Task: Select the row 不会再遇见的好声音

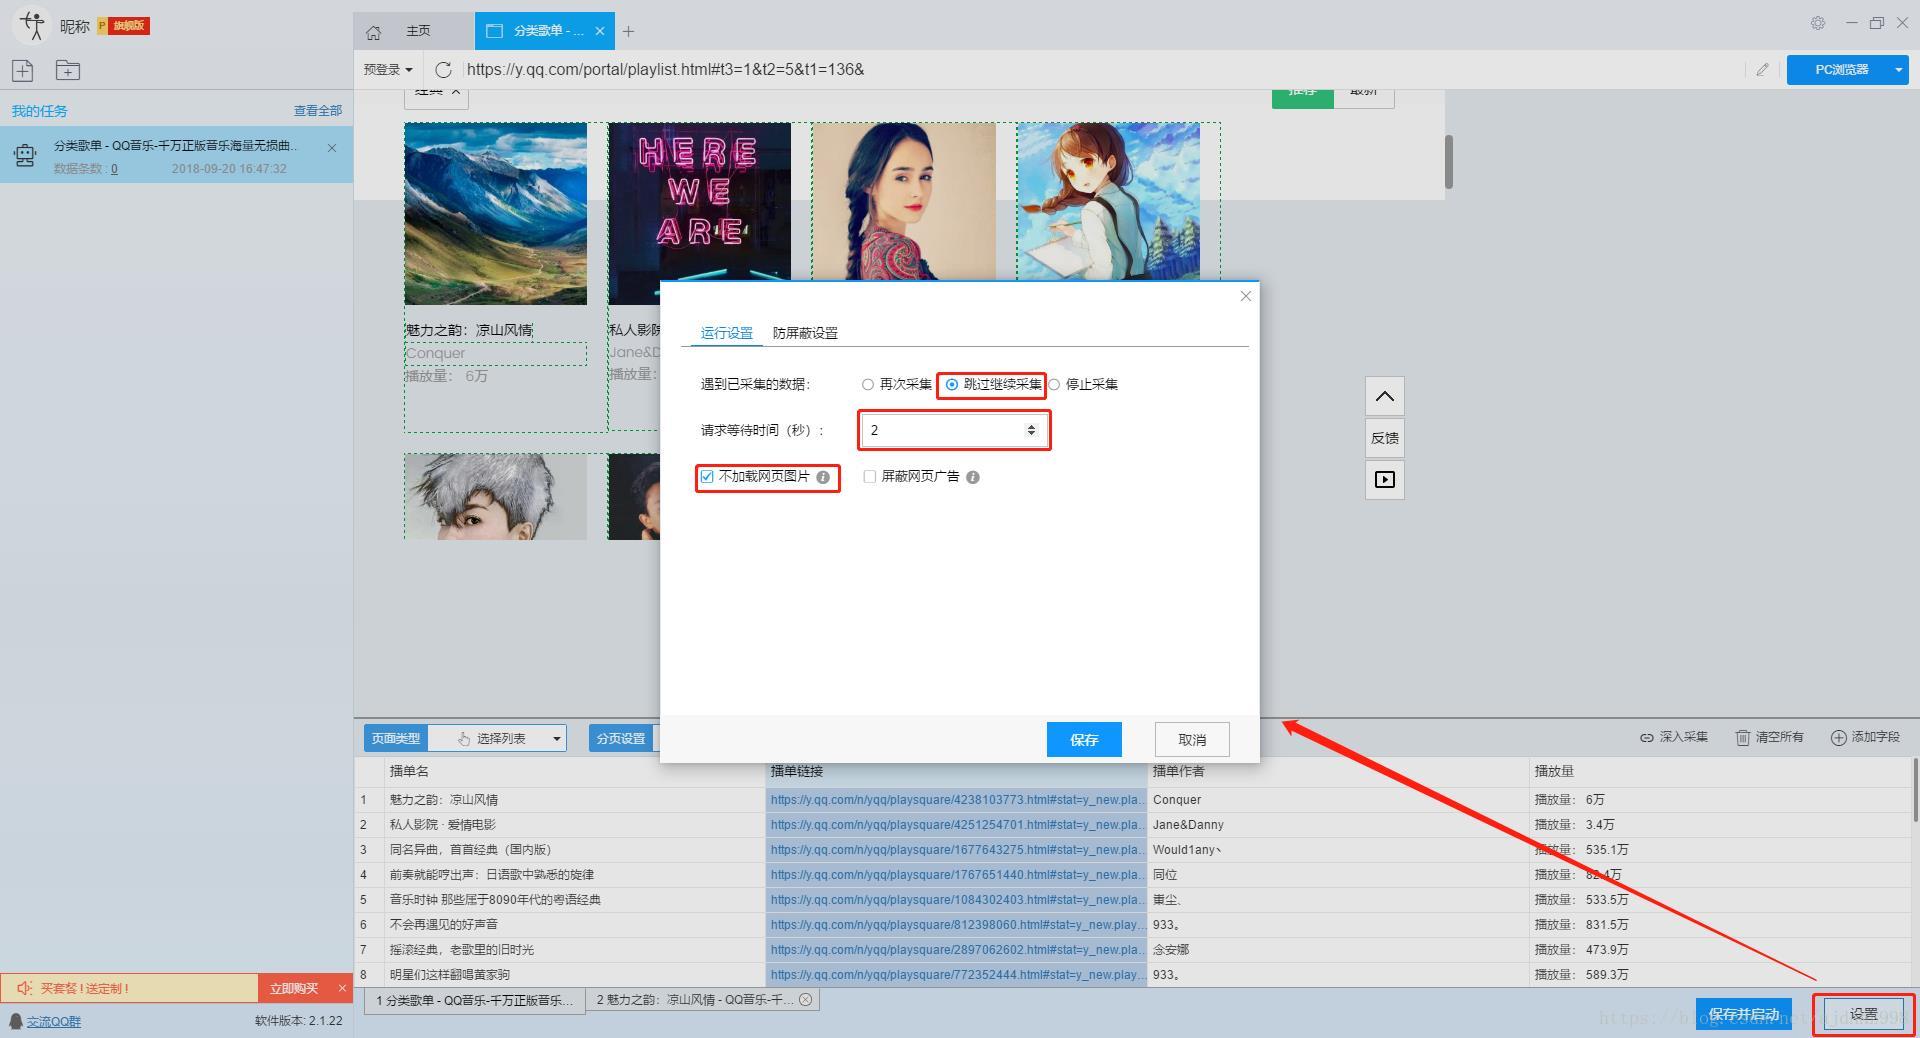Action: (1135, 925)
